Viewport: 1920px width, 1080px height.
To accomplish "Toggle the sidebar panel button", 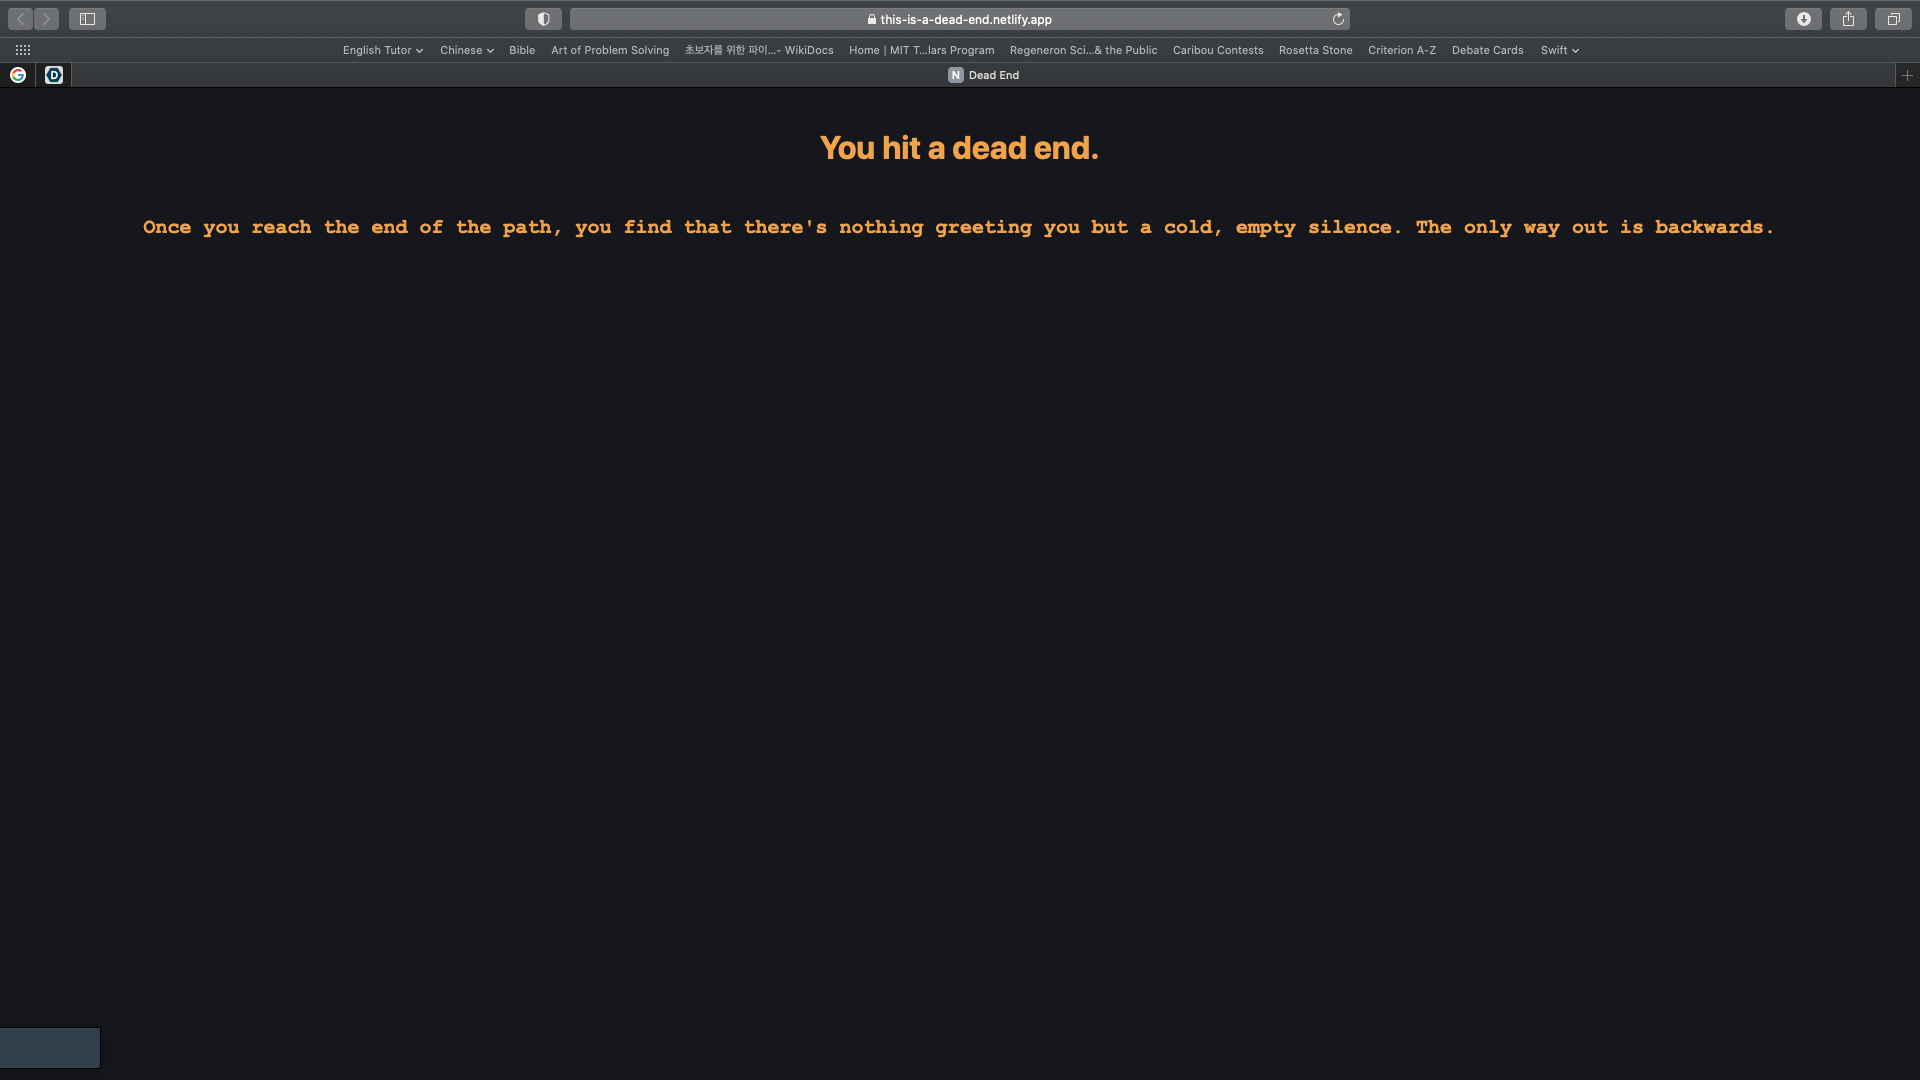I will (x=87, y=19).
